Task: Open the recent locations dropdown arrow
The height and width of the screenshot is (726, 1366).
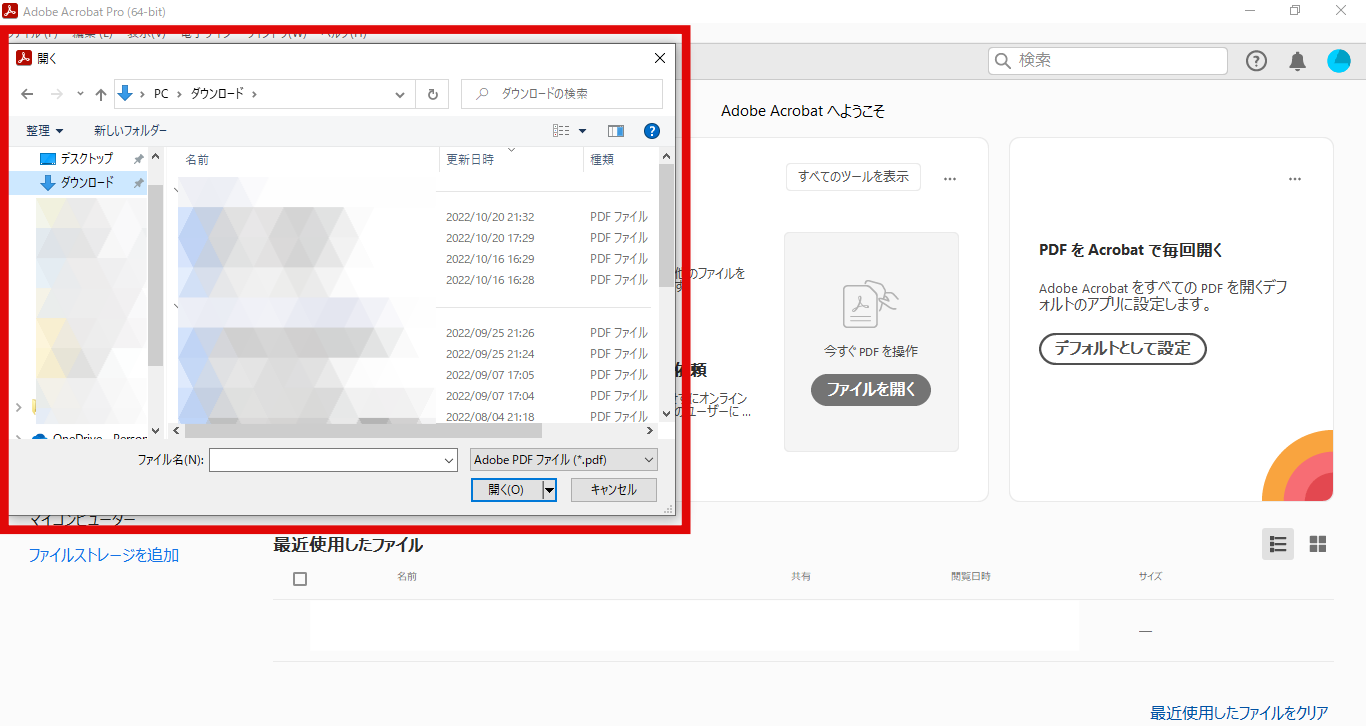Action: (x=80, y=94)
